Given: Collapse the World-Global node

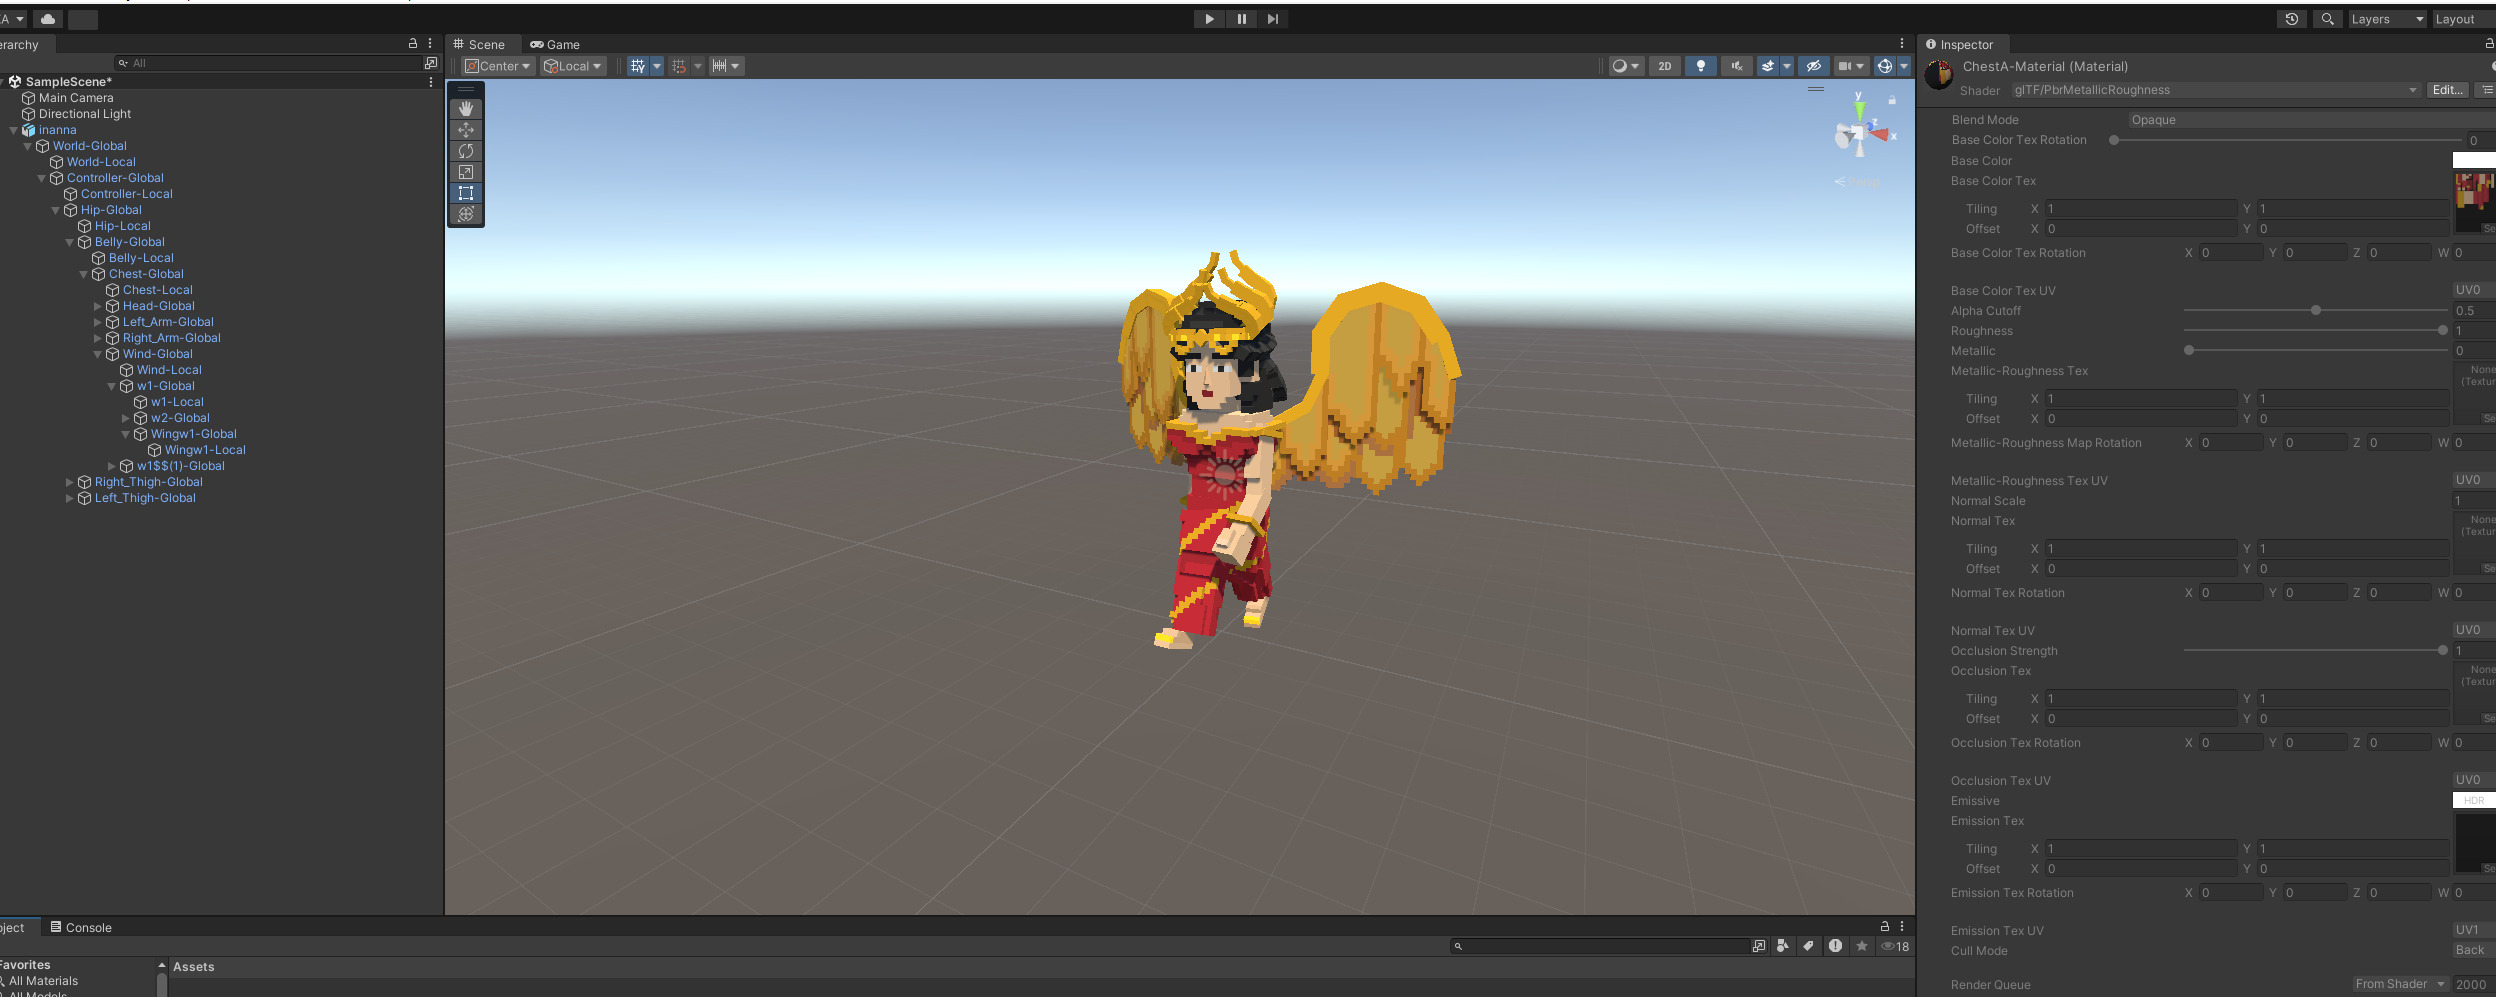Looking at the screenshot, I should tap(27, 146).
